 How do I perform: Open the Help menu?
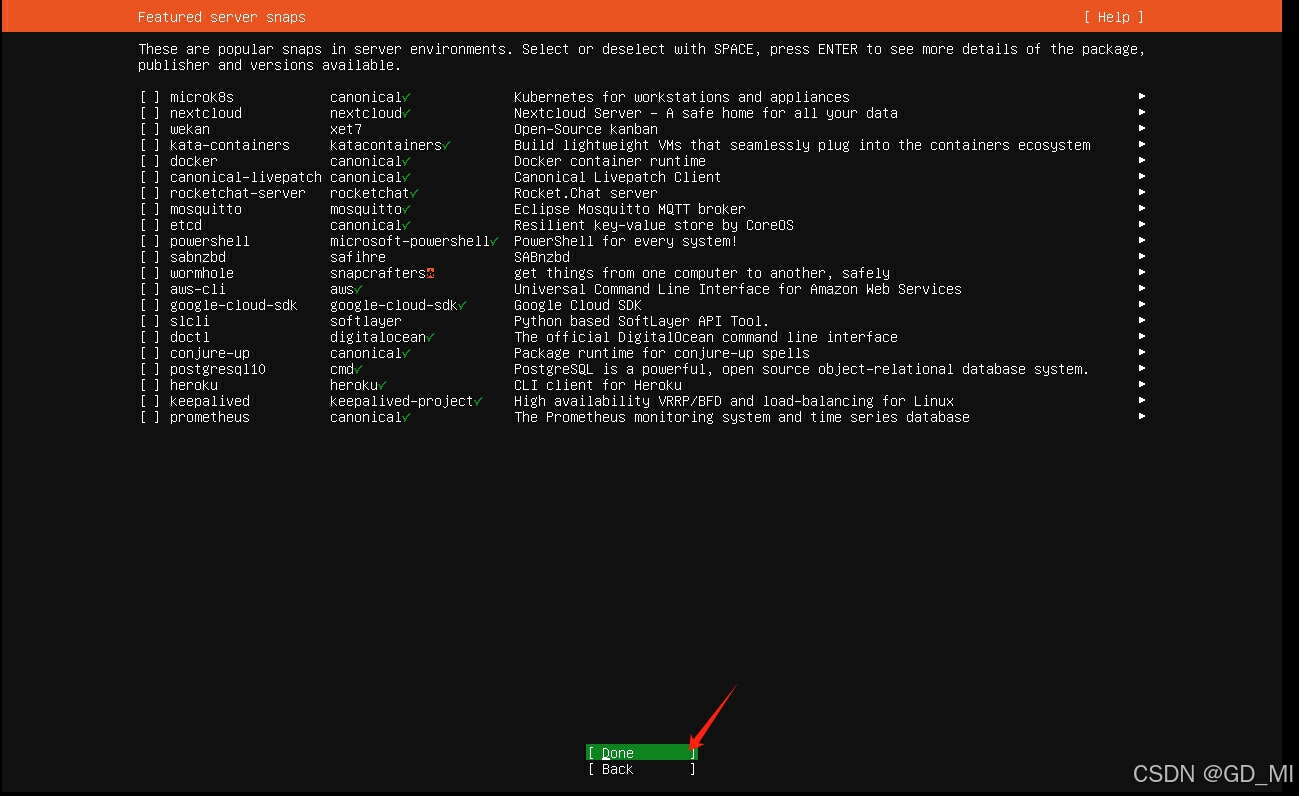1113,17
